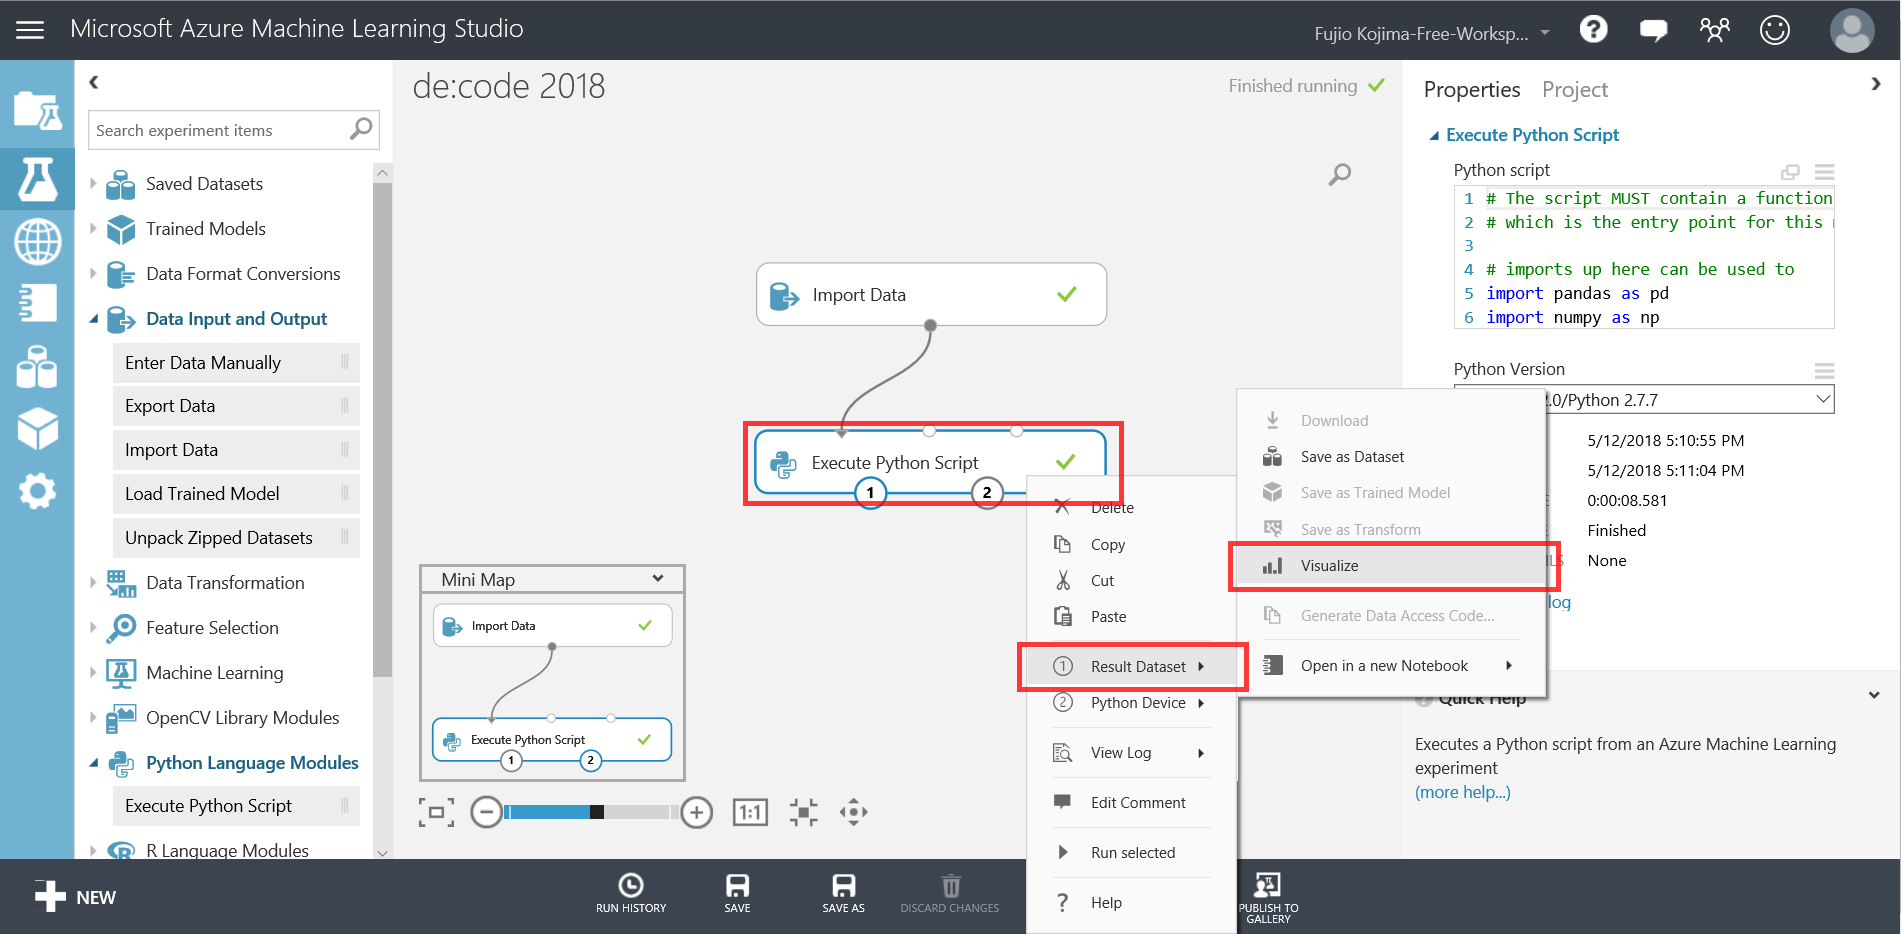Collapse the module palette panel

coord(94,82)
